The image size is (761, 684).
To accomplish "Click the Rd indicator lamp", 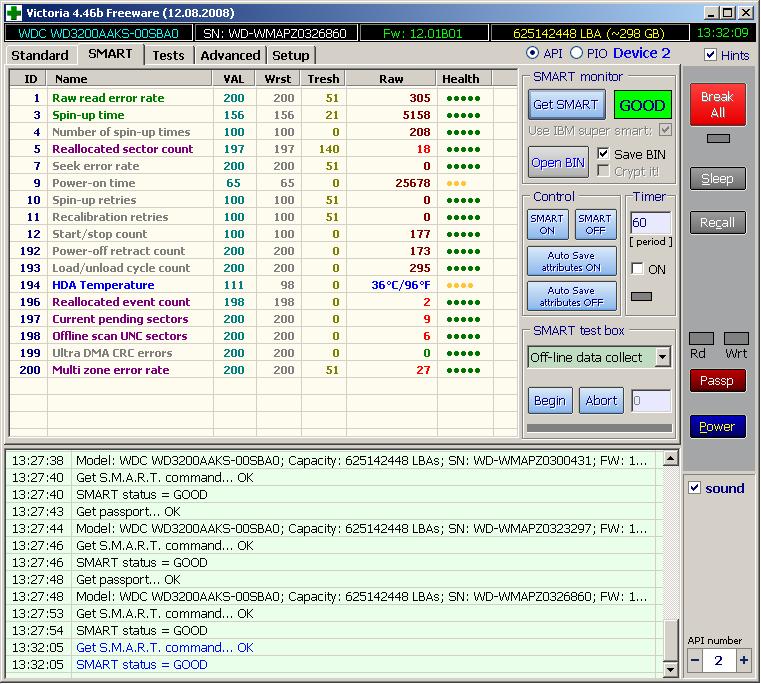I will (701, 338).
